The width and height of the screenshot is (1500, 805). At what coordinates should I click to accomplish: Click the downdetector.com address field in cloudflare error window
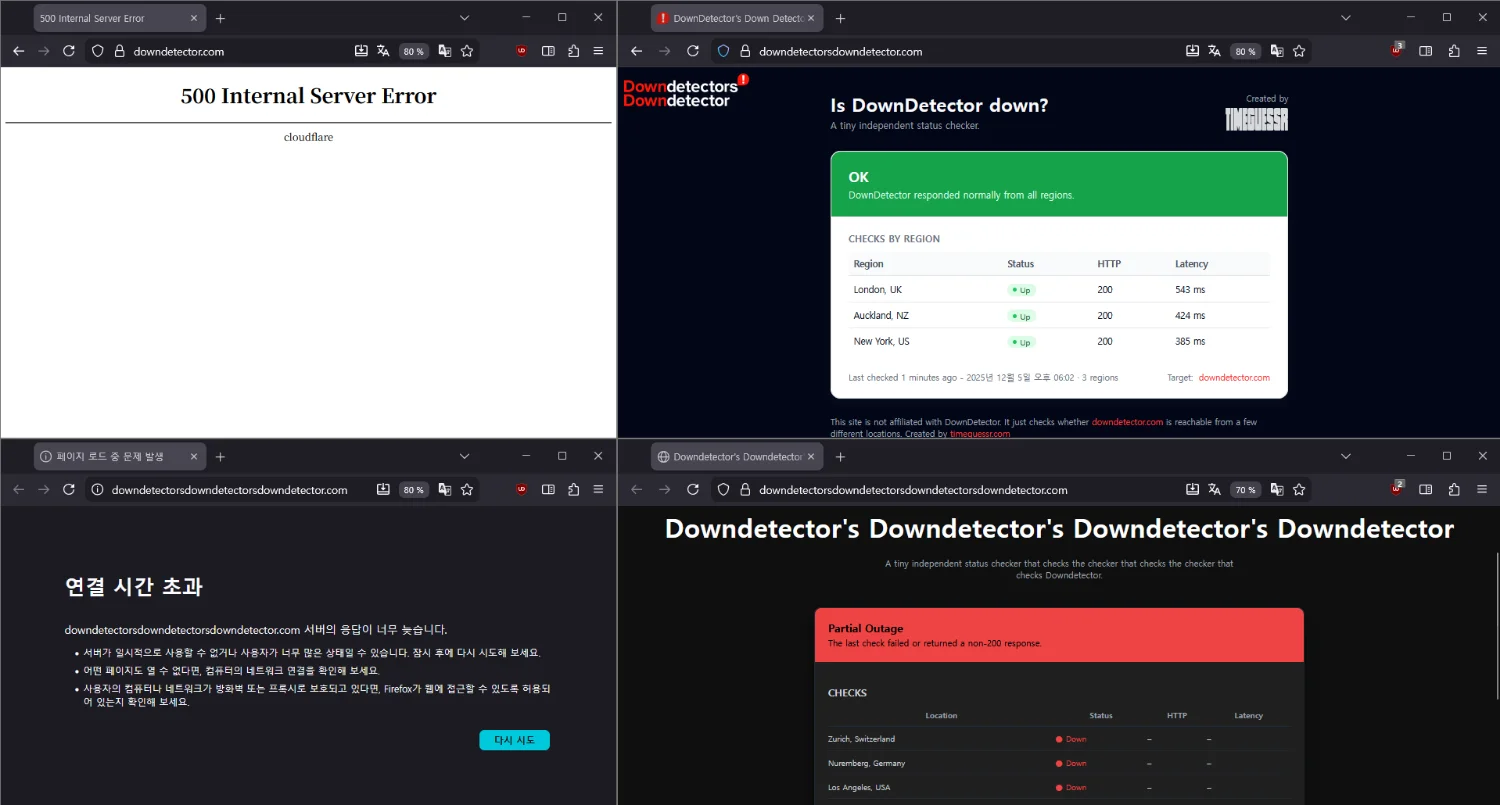(230, 51)
